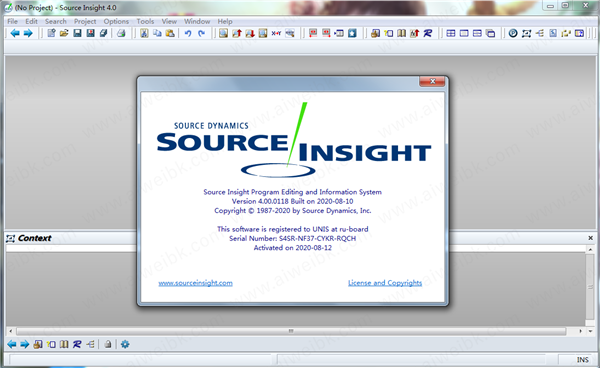Click the Context panel scroll up arrow

tap(590, 249)
